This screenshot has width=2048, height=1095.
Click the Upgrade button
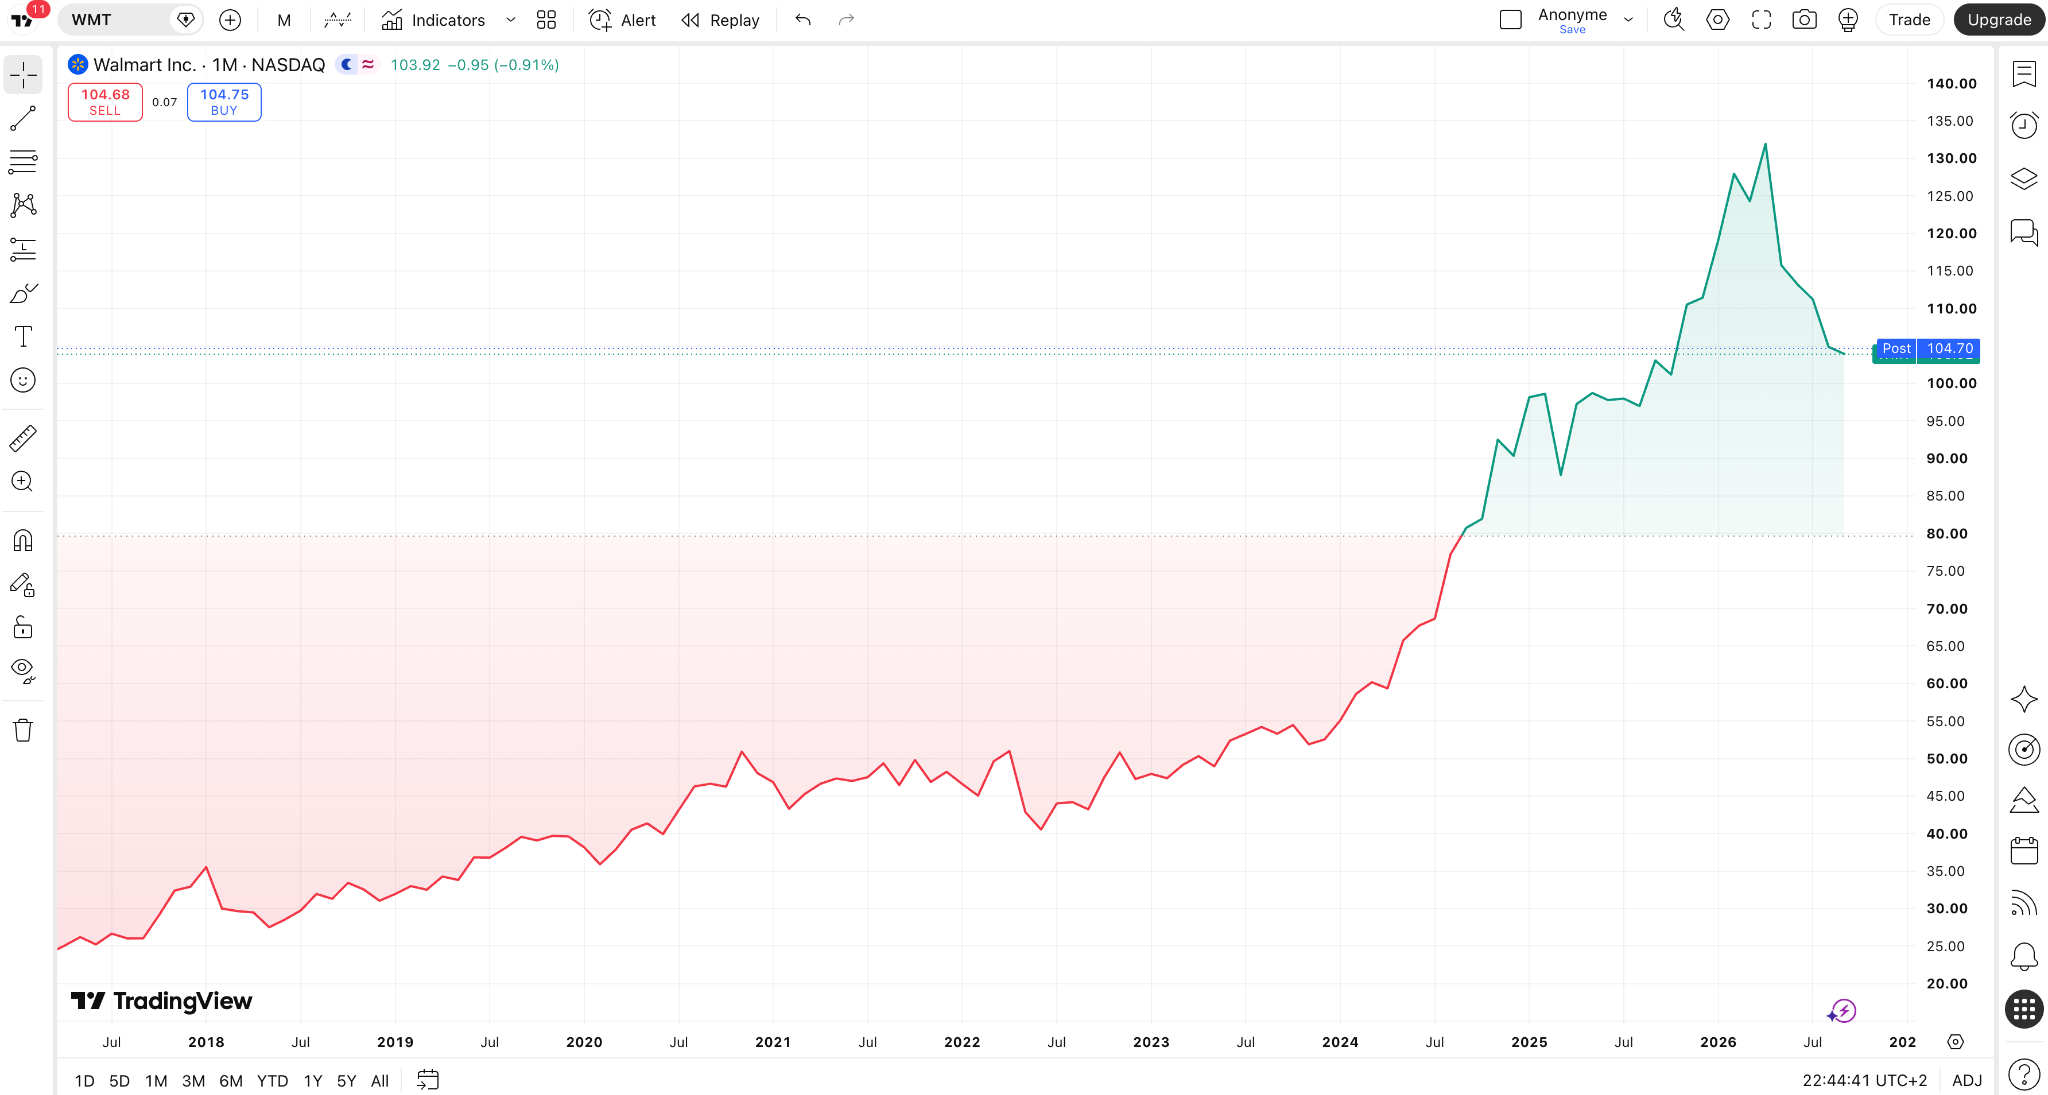tap(1999, 20)
